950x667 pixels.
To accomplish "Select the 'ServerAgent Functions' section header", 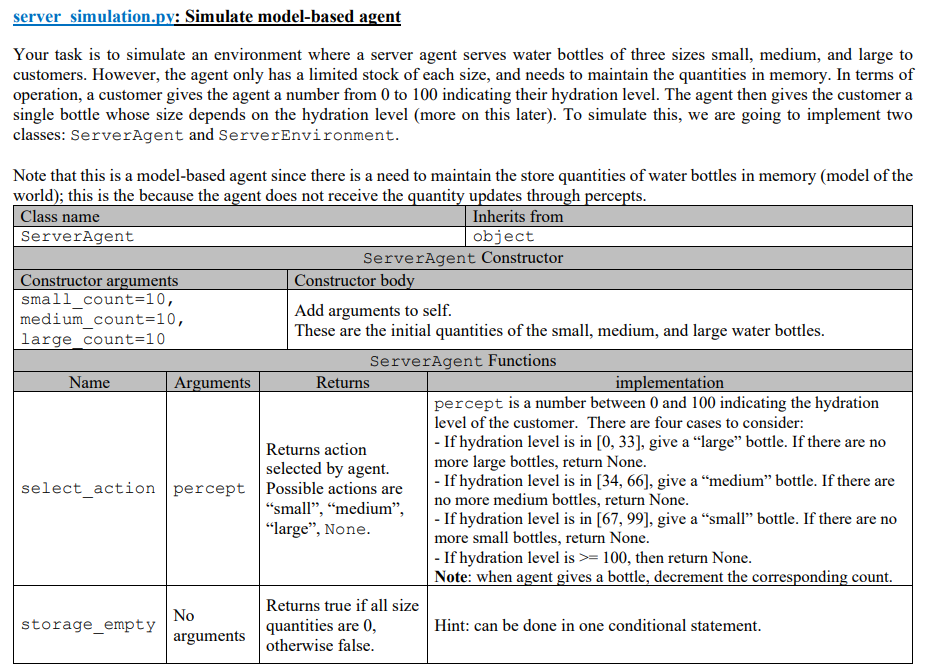I will coord(463,360).
